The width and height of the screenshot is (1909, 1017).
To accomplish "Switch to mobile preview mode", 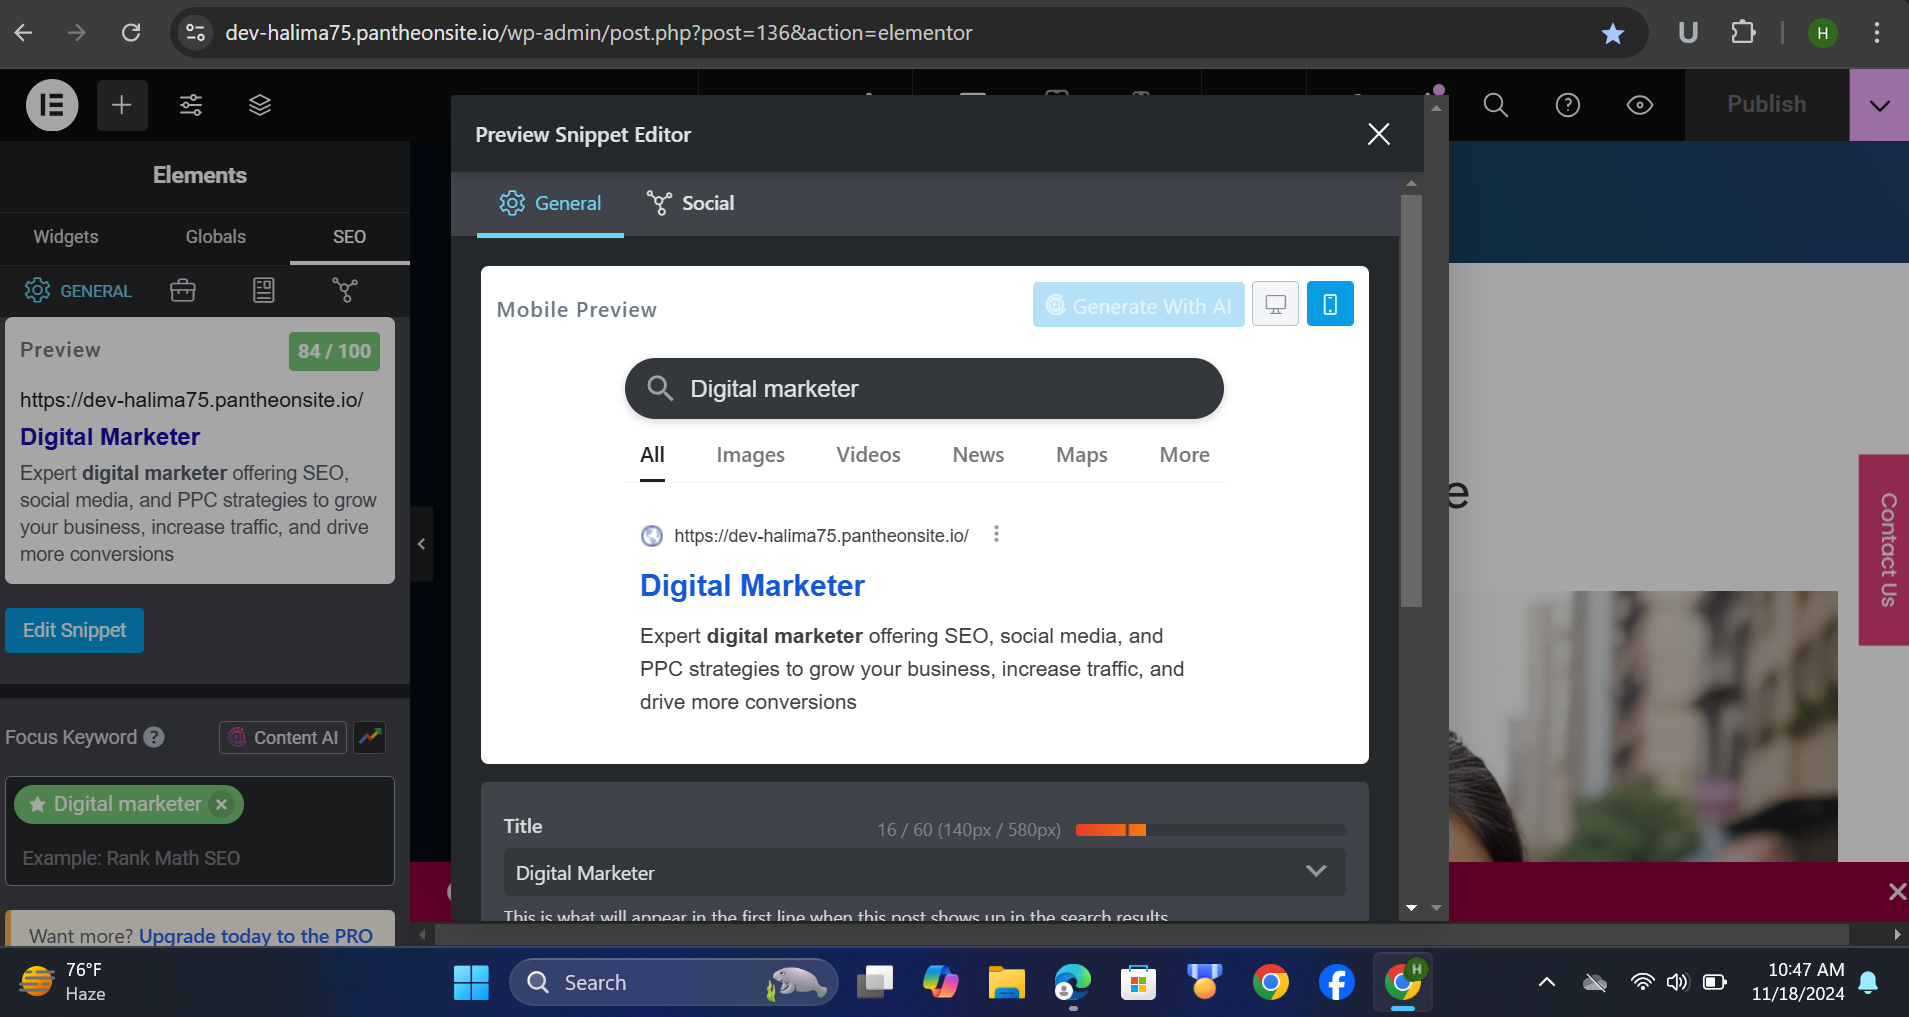I will point(1330,305).
